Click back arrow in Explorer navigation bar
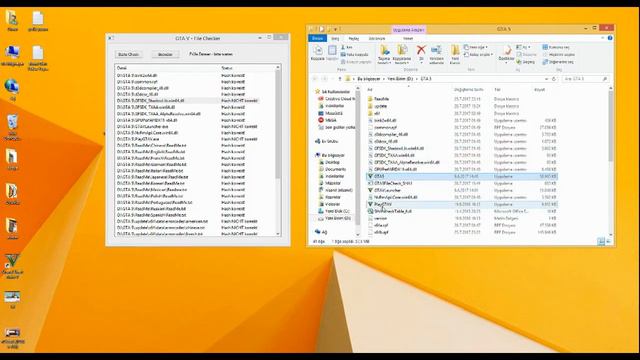This screenshot has width=640, height=360. point(315,79)
